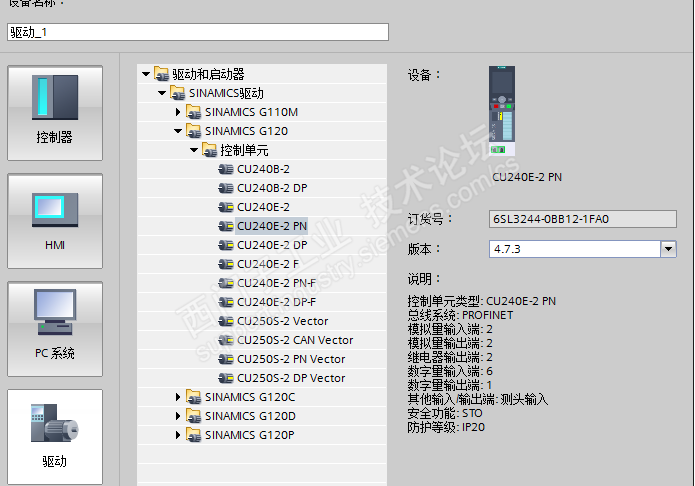Select CU250S-2 DP Vector control unit
The image size is (695, 486).
point(291,378)
